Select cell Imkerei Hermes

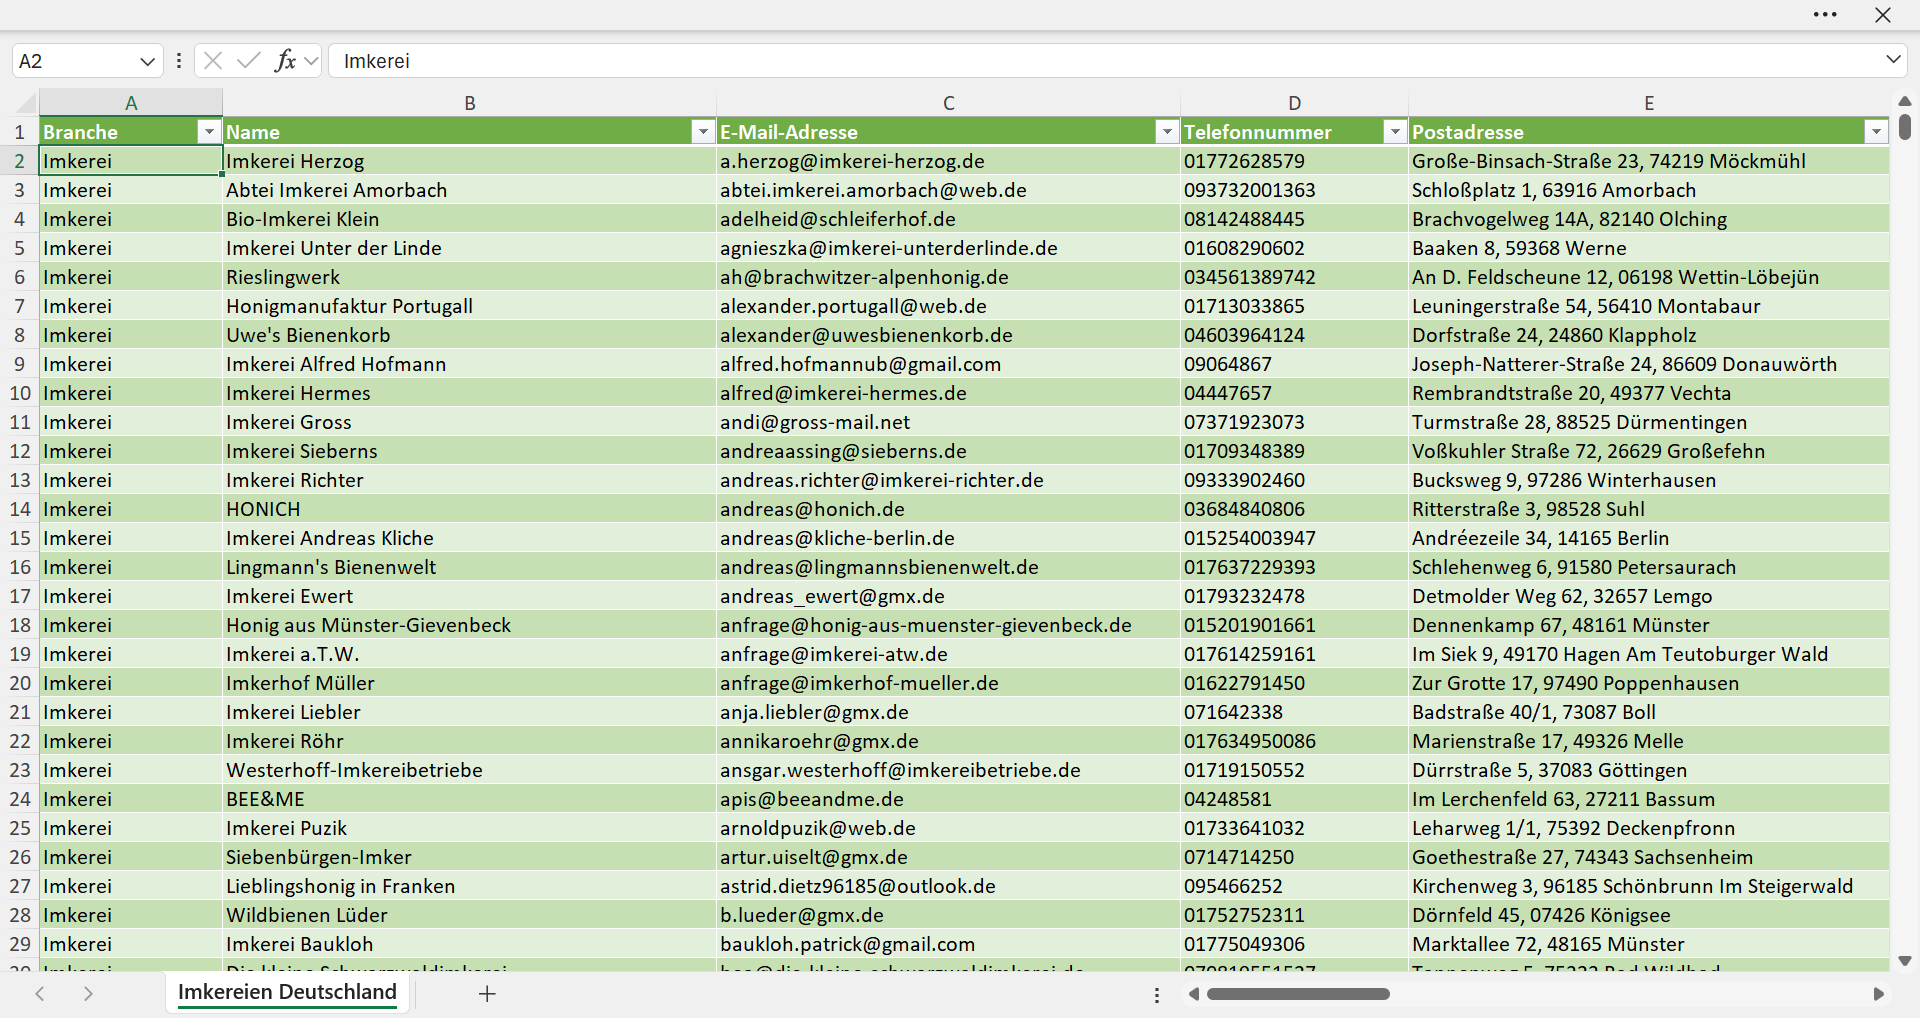coord(469,393)
